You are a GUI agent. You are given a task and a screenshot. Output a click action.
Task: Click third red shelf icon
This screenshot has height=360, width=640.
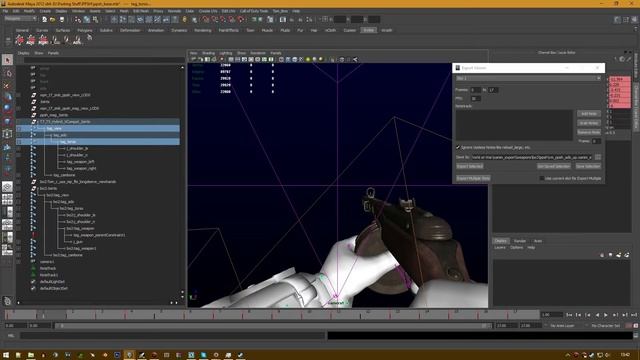(x=42, y=40)
